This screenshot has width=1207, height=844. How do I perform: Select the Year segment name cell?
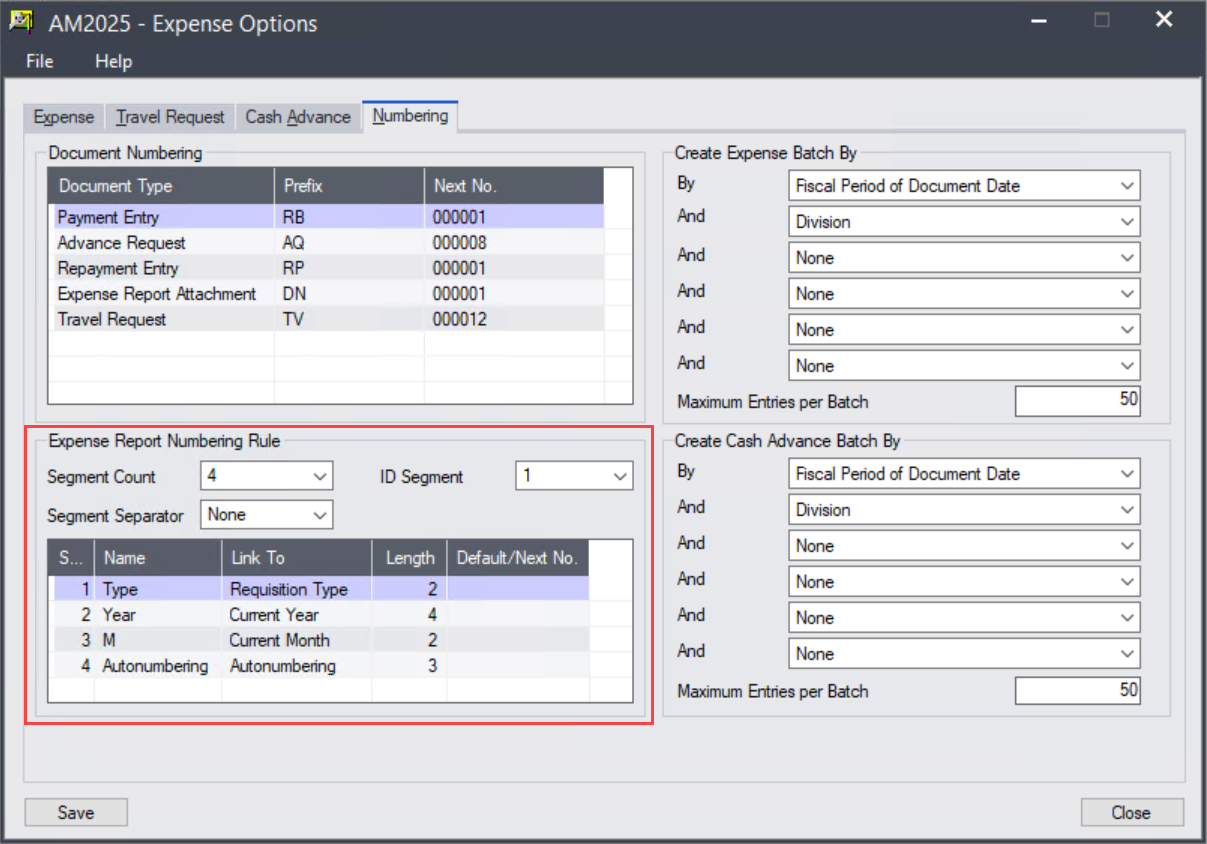pyautogui.click(x=158, y=615)
